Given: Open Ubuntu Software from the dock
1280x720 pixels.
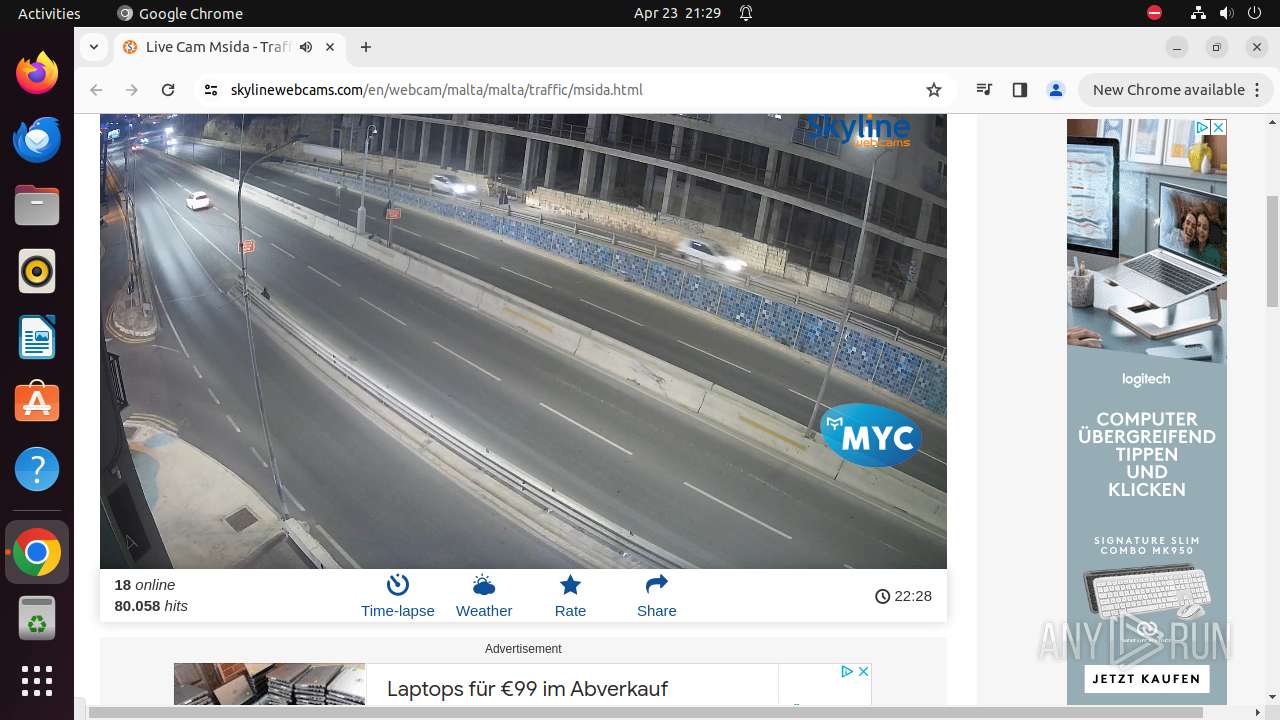Looking at the screenshot, I should (37, 403).
